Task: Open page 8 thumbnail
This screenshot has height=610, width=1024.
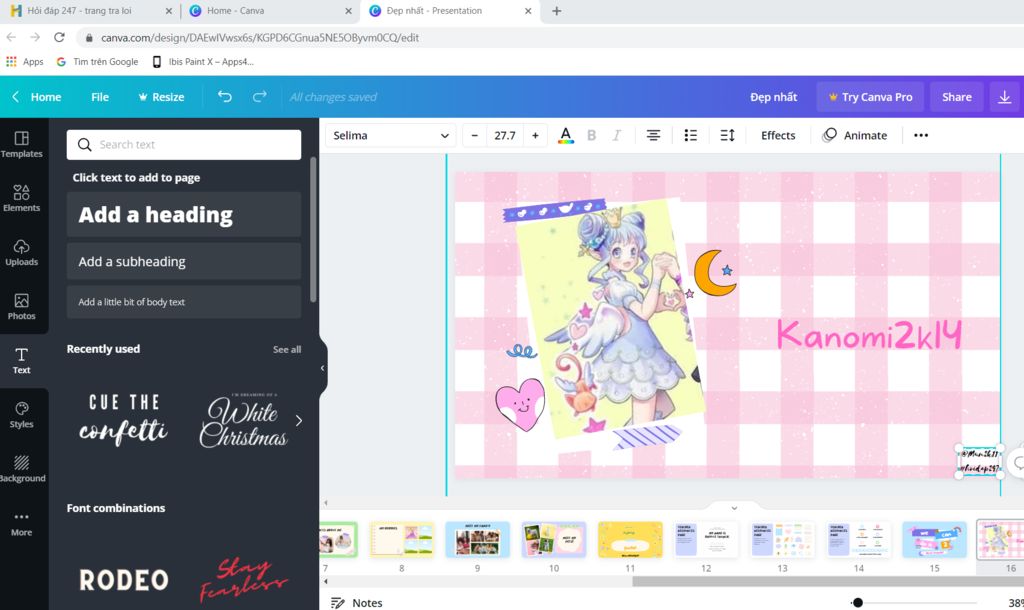Action: coord(401,539)
